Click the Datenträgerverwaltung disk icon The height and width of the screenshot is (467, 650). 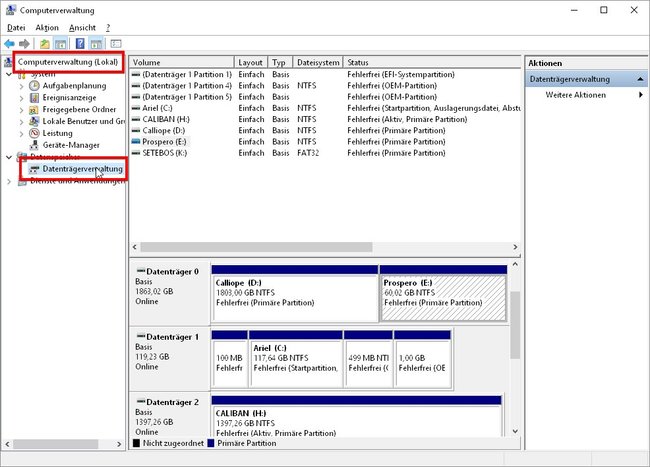[34, 169]
